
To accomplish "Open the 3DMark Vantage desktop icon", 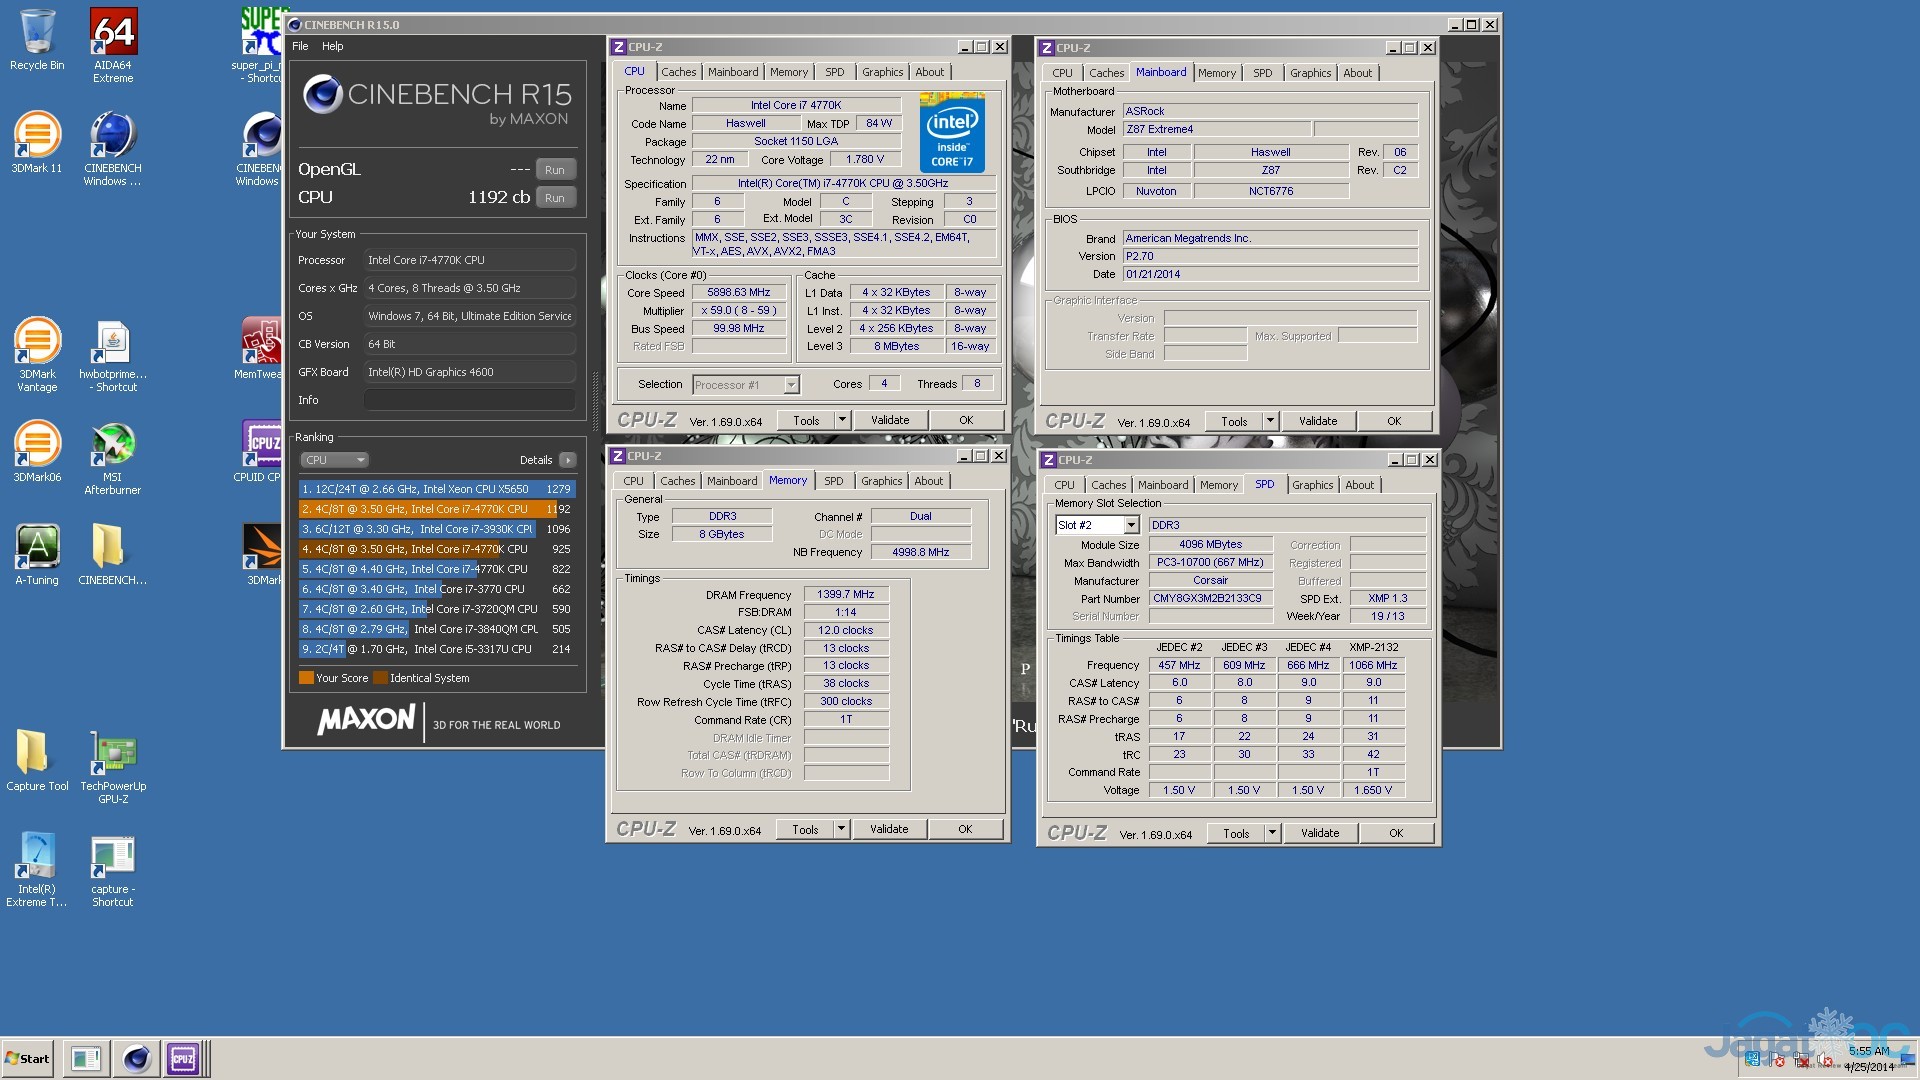I will [37, 355].
